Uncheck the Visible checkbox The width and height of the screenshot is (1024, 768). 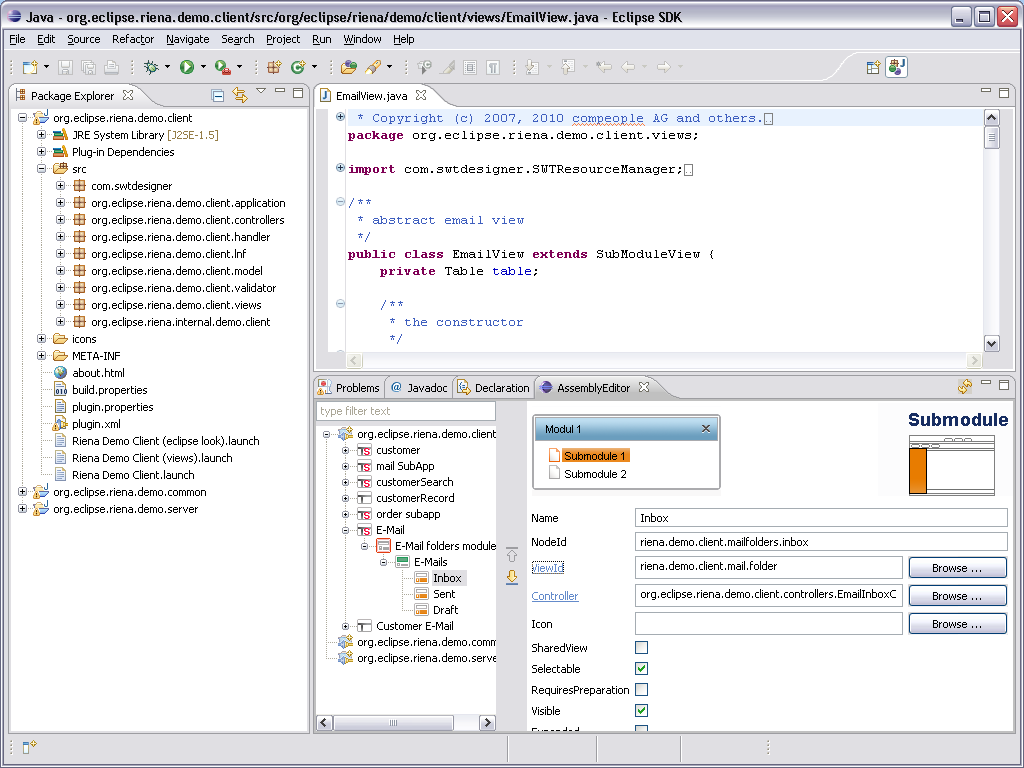(x=642, y=711)
